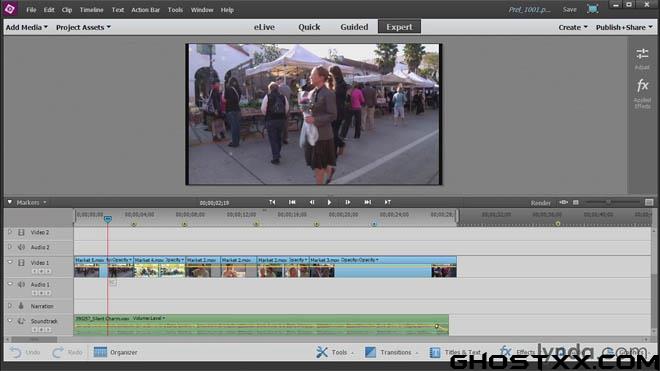Viewport: 660px width, 371px height.
Task: Switch to the Guided view
Action: tap(354, 27)
